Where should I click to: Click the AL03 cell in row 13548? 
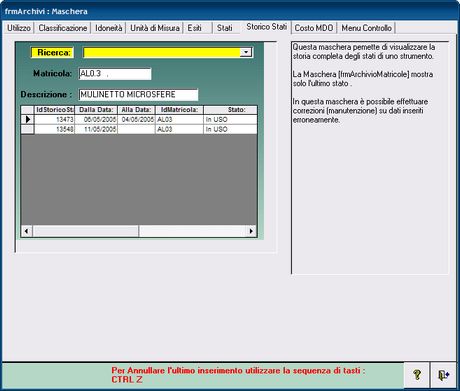click(179, 129)
